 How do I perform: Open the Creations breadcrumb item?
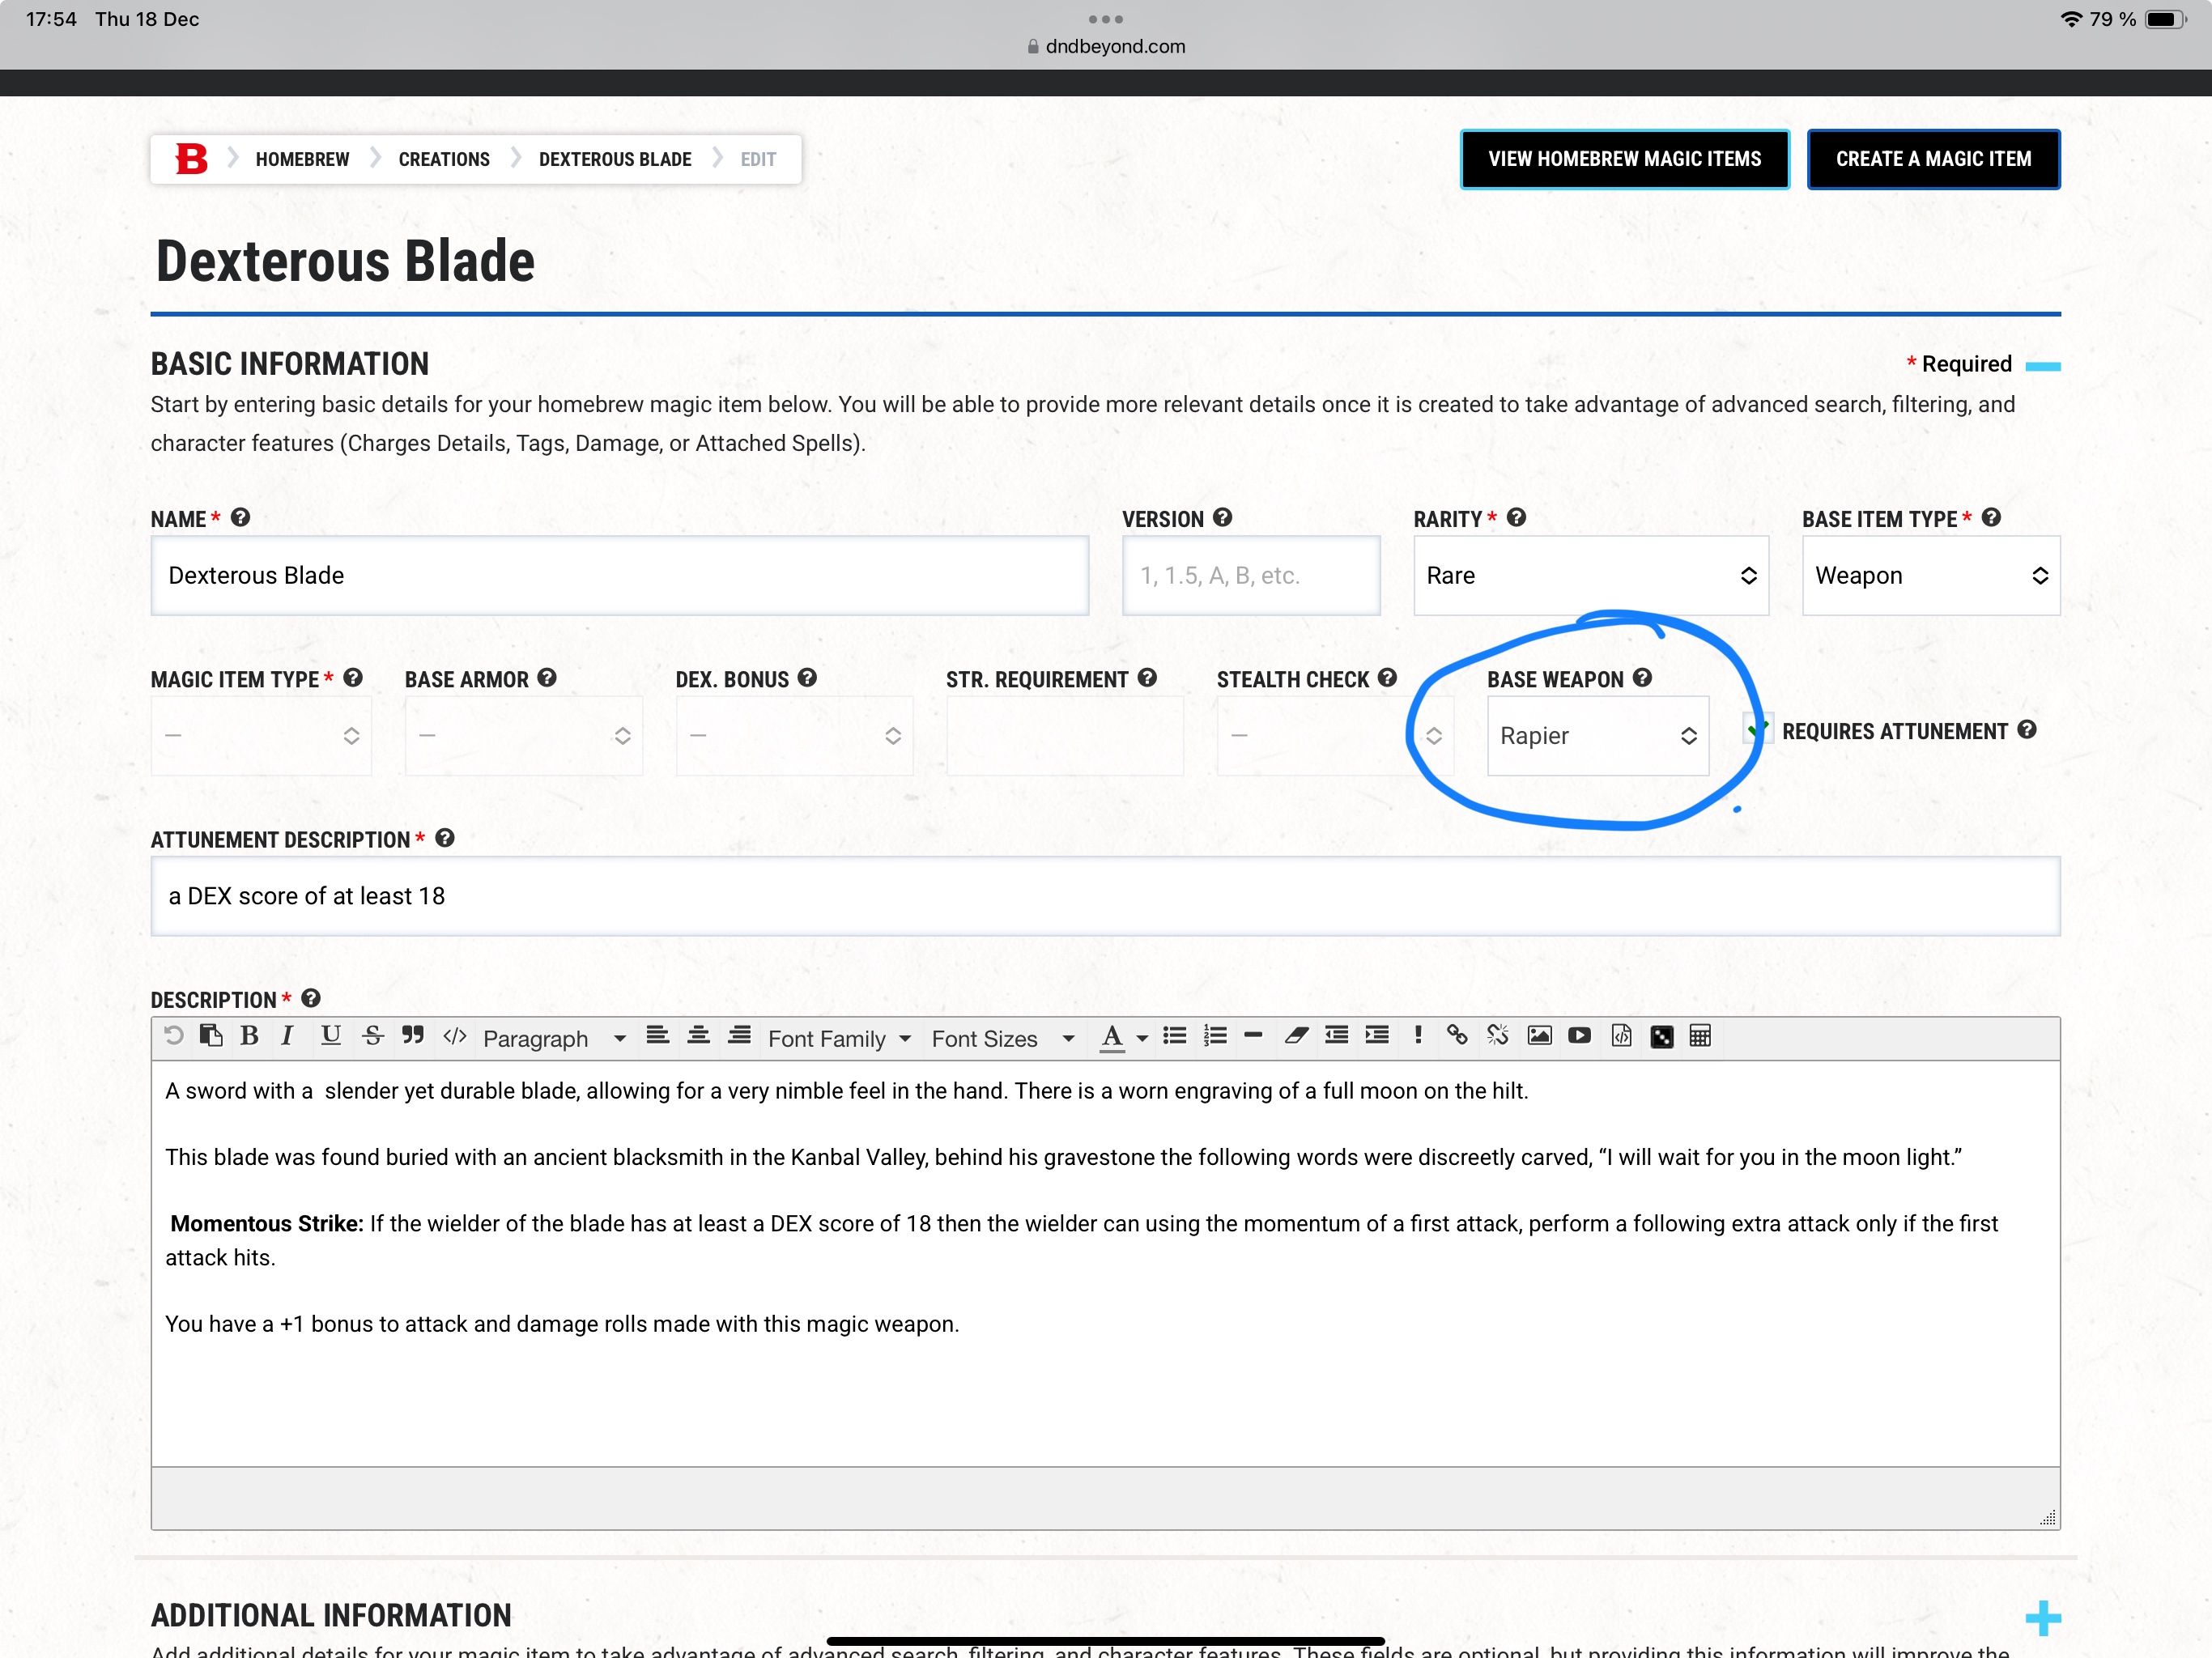(444, 160)
